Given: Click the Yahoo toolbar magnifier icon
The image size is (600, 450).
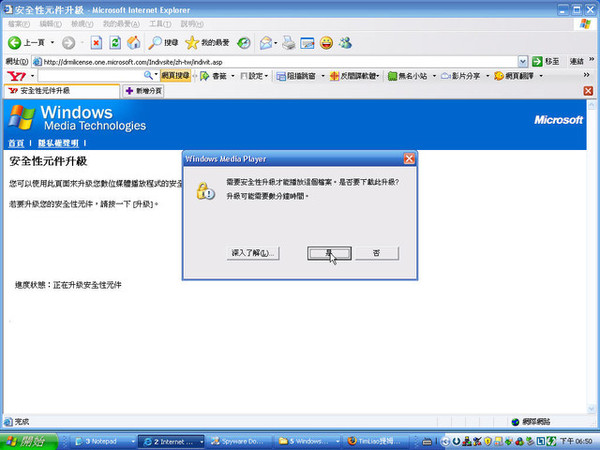Looking at the screenshot, I should click(x=148, y=75).
